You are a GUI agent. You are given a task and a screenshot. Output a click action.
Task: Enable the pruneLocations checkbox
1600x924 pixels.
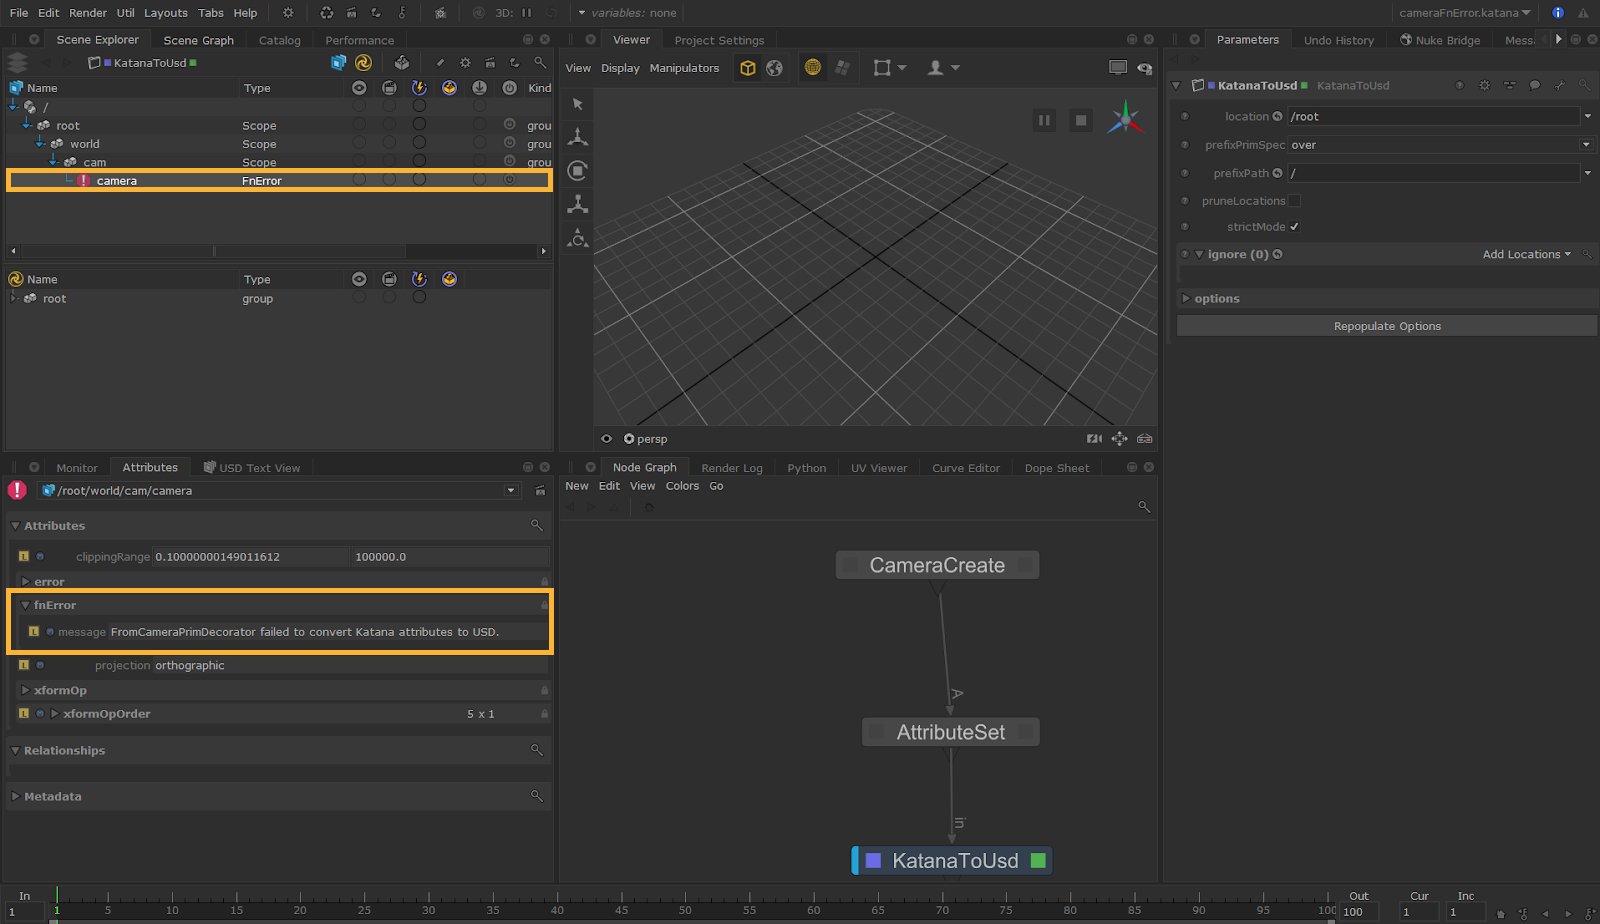[x=1294, y=201]
